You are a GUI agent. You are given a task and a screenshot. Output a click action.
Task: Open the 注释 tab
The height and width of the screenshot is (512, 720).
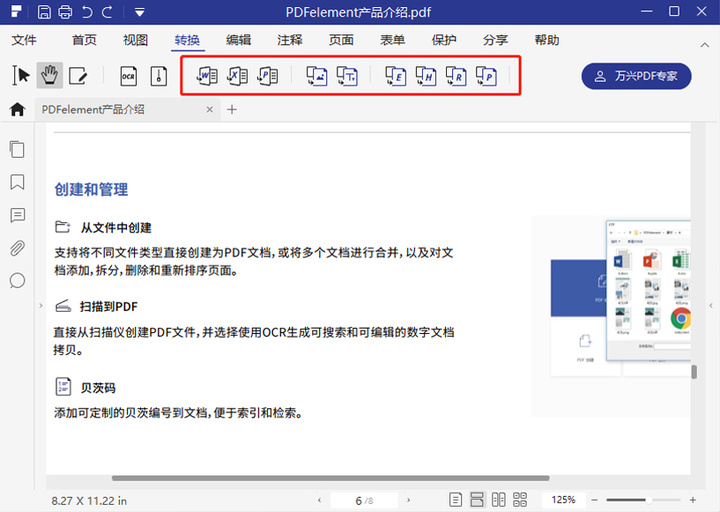290,40
